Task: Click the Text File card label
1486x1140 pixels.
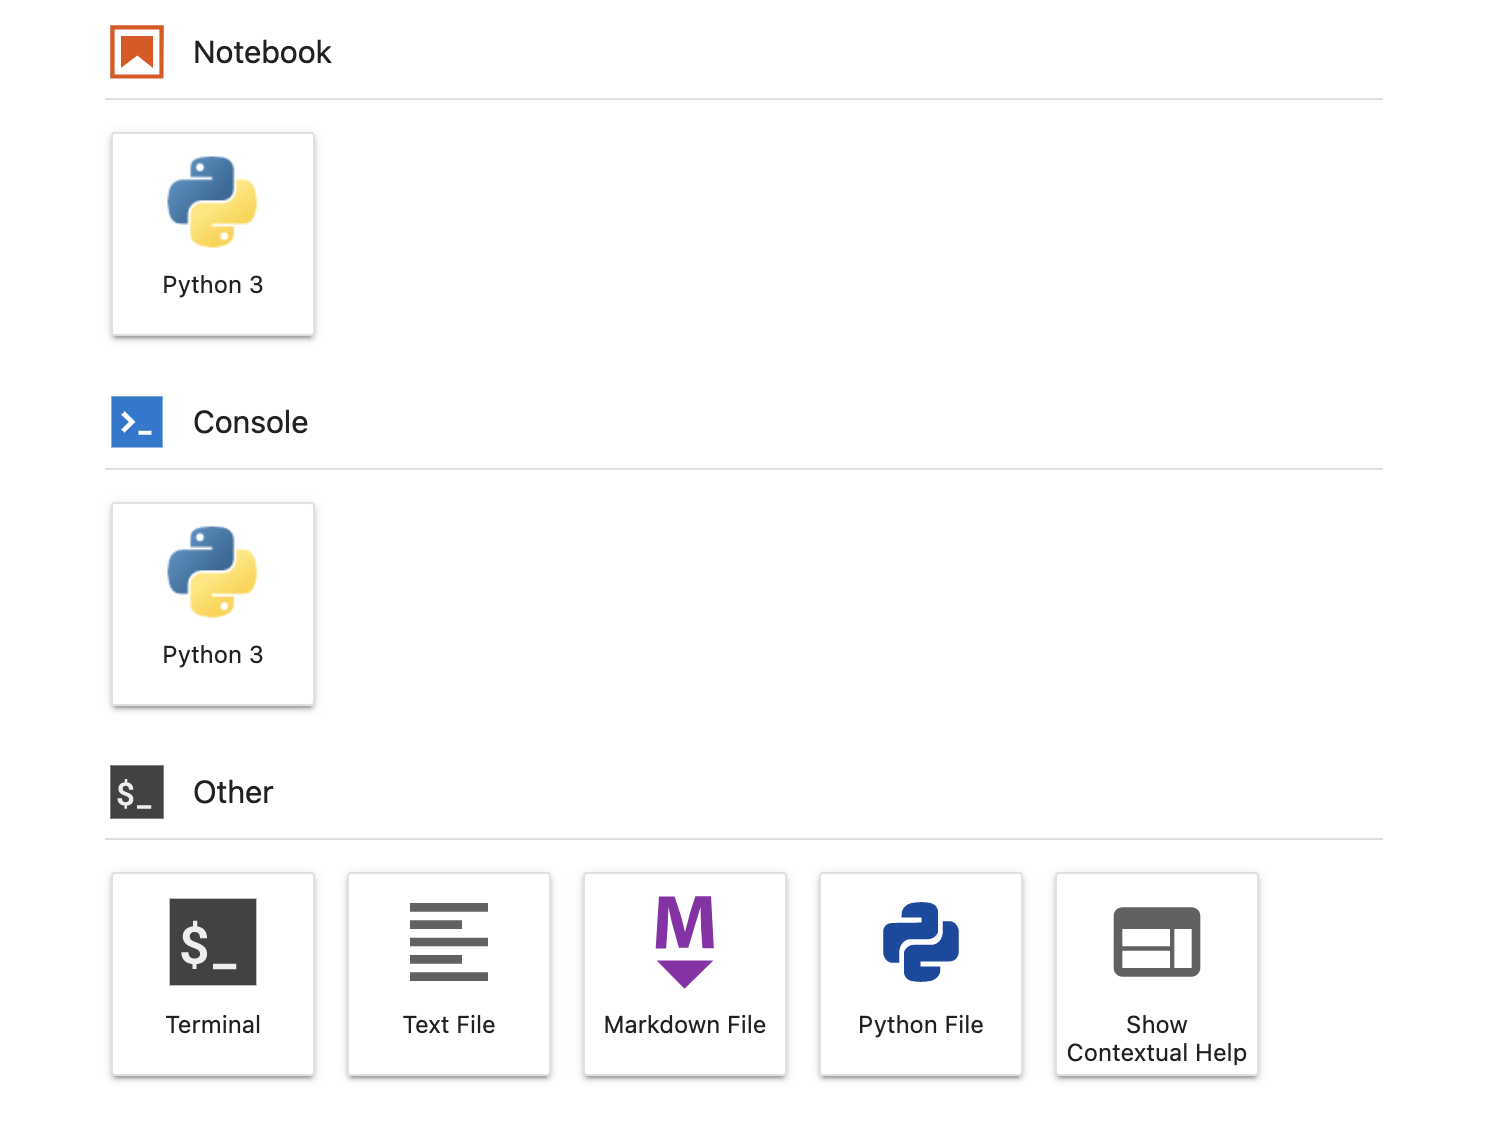Action: 449,1025
